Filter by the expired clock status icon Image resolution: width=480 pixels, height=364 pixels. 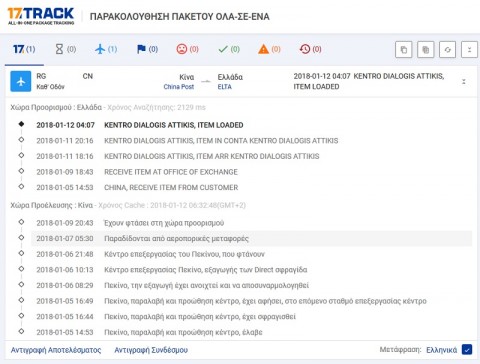coord(310,49)
